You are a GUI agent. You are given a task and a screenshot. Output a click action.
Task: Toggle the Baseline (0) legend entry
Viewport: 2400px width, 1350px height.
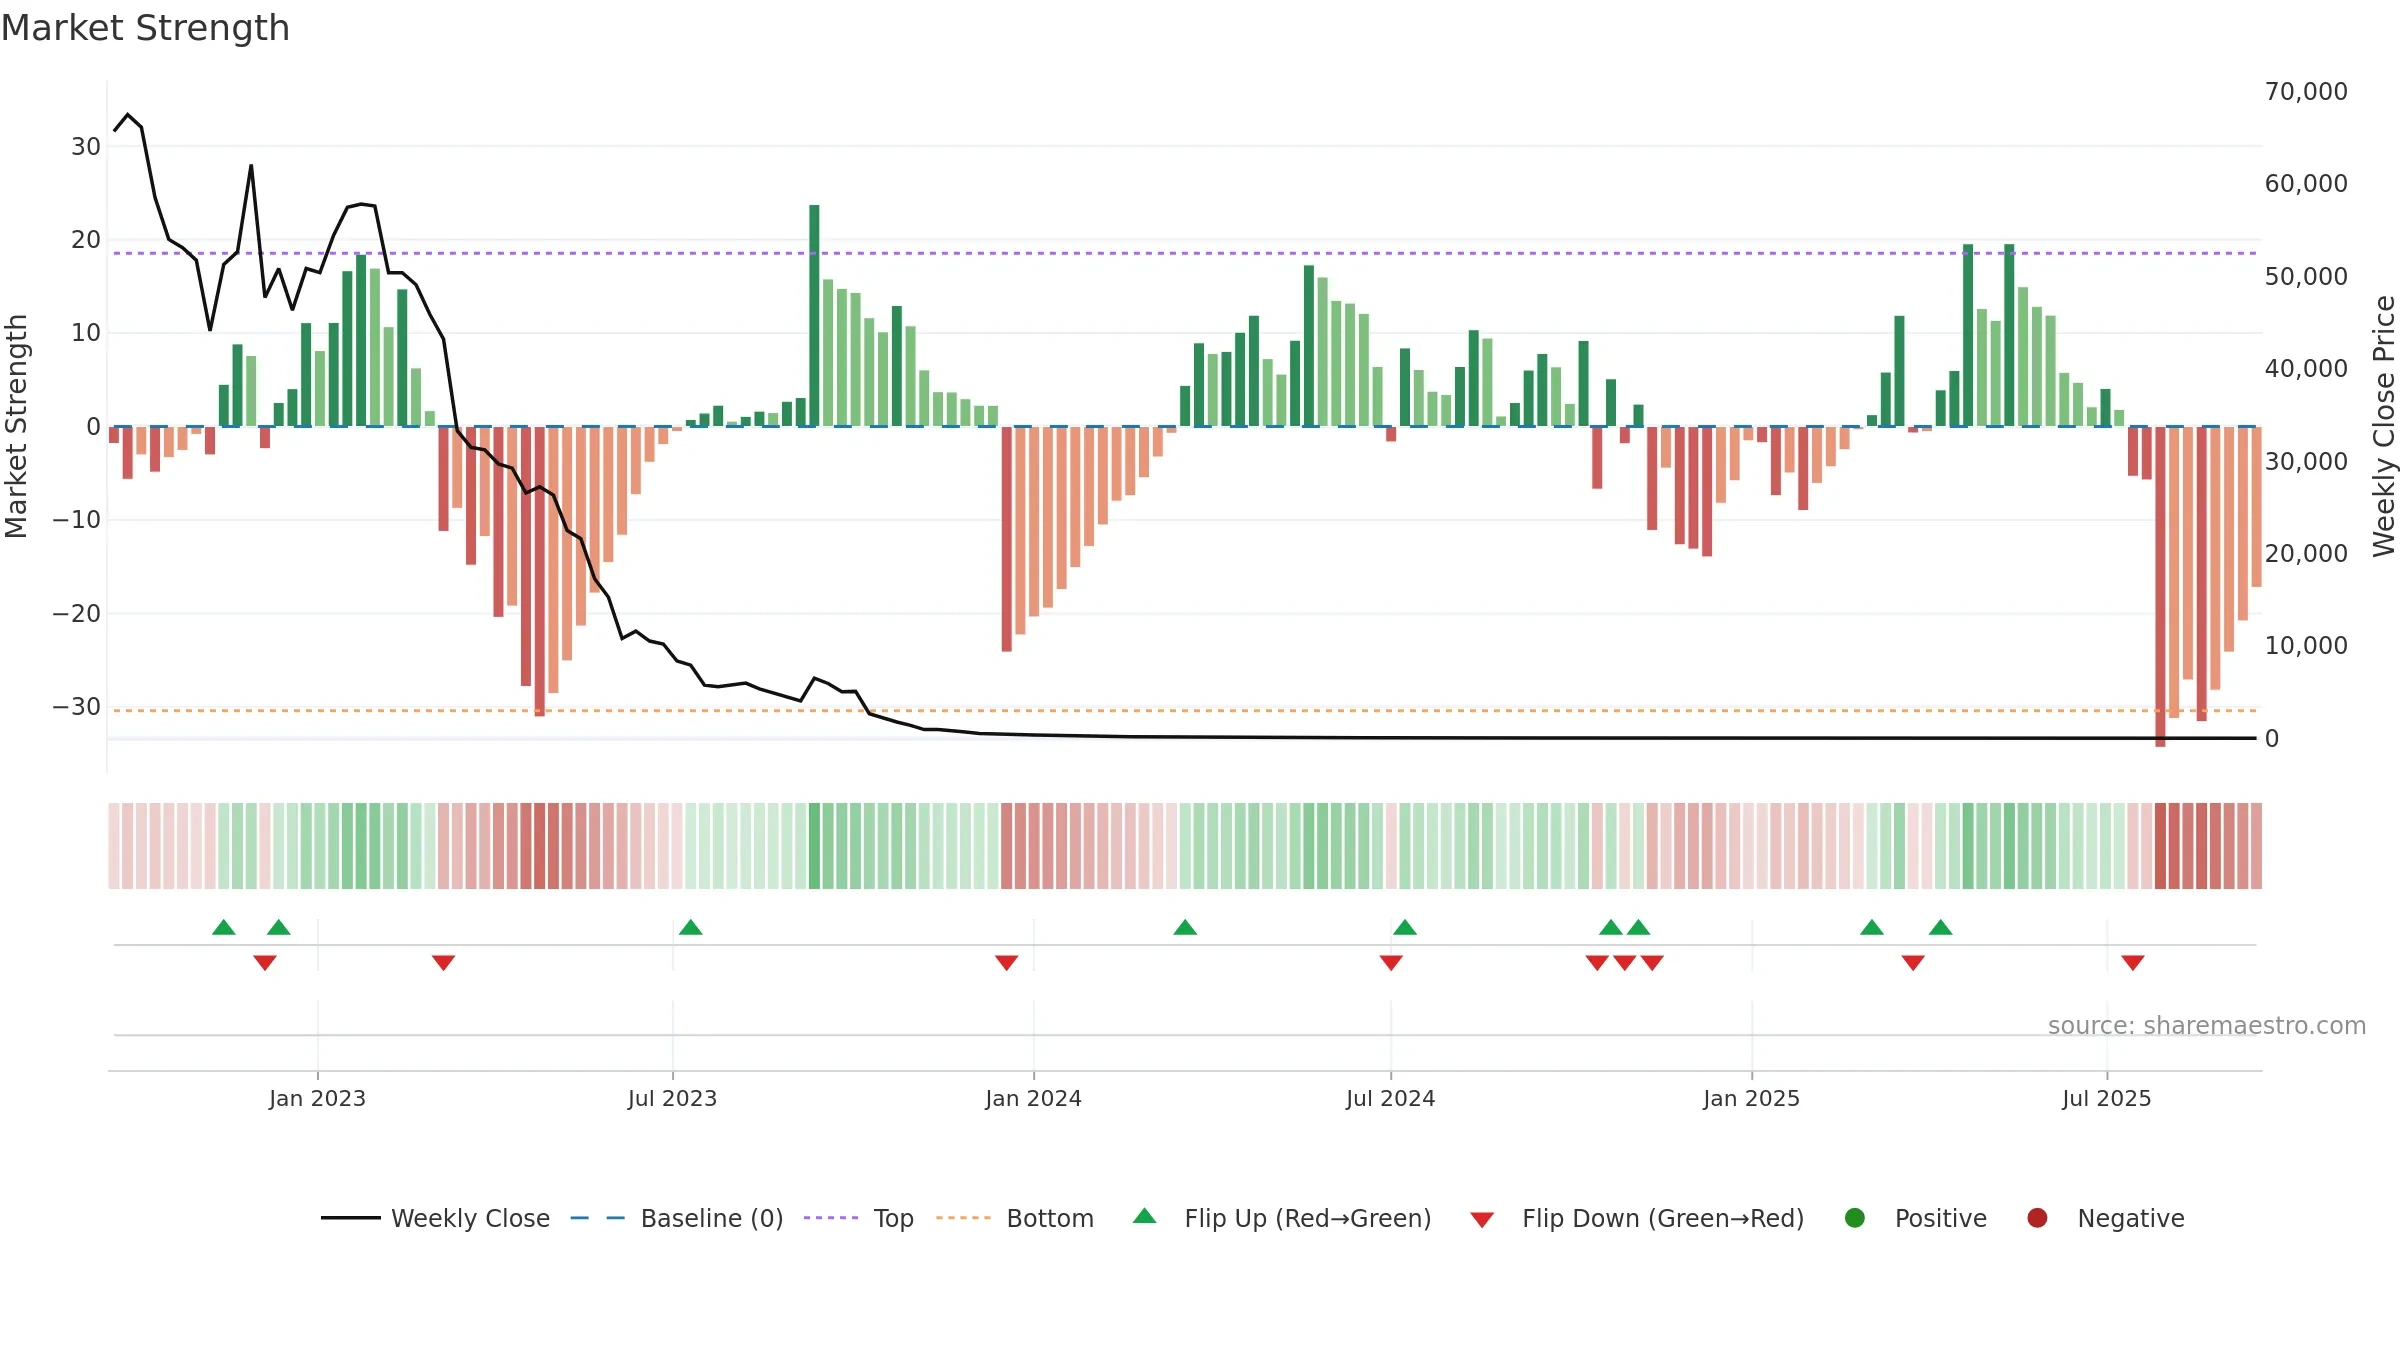tap(677, 1218)
